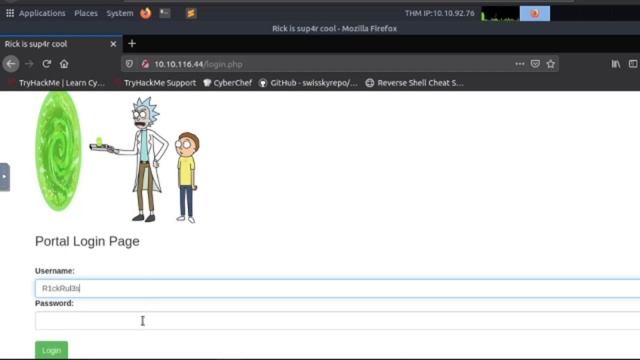Image resolution: width=640 pixels, height=360 pixels.
Task: Go to the Firefox home page
Action: [x=64, y=64]
